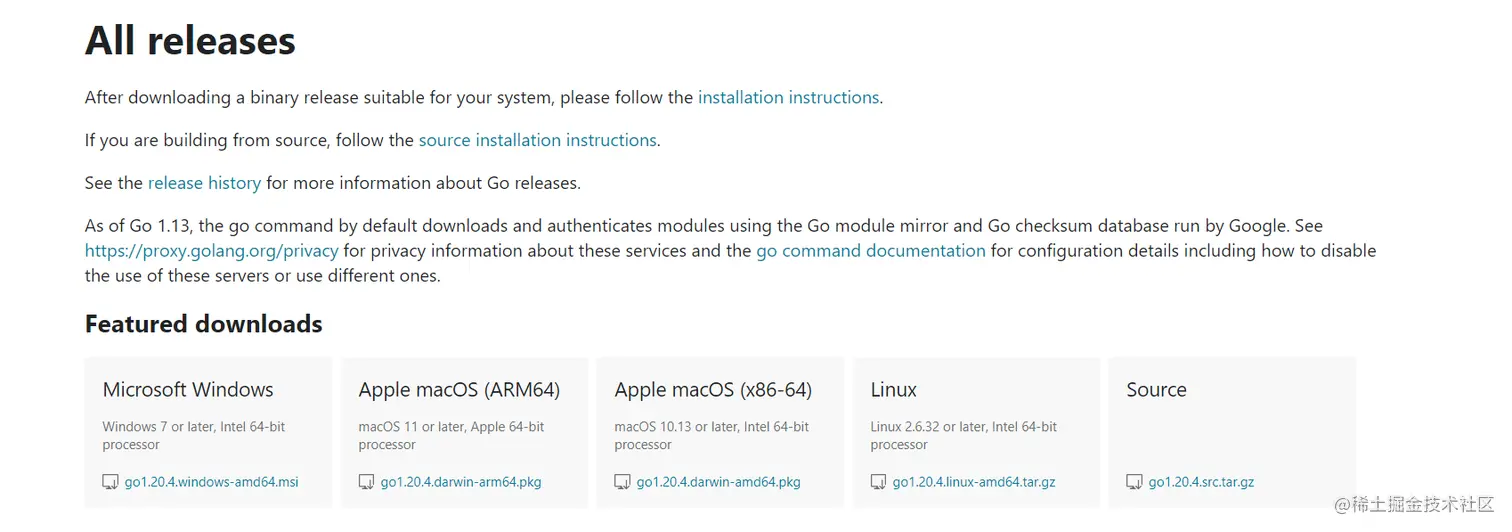
Task: Select the Apple macOS (x86-64) card title
Action: point(713,390)
